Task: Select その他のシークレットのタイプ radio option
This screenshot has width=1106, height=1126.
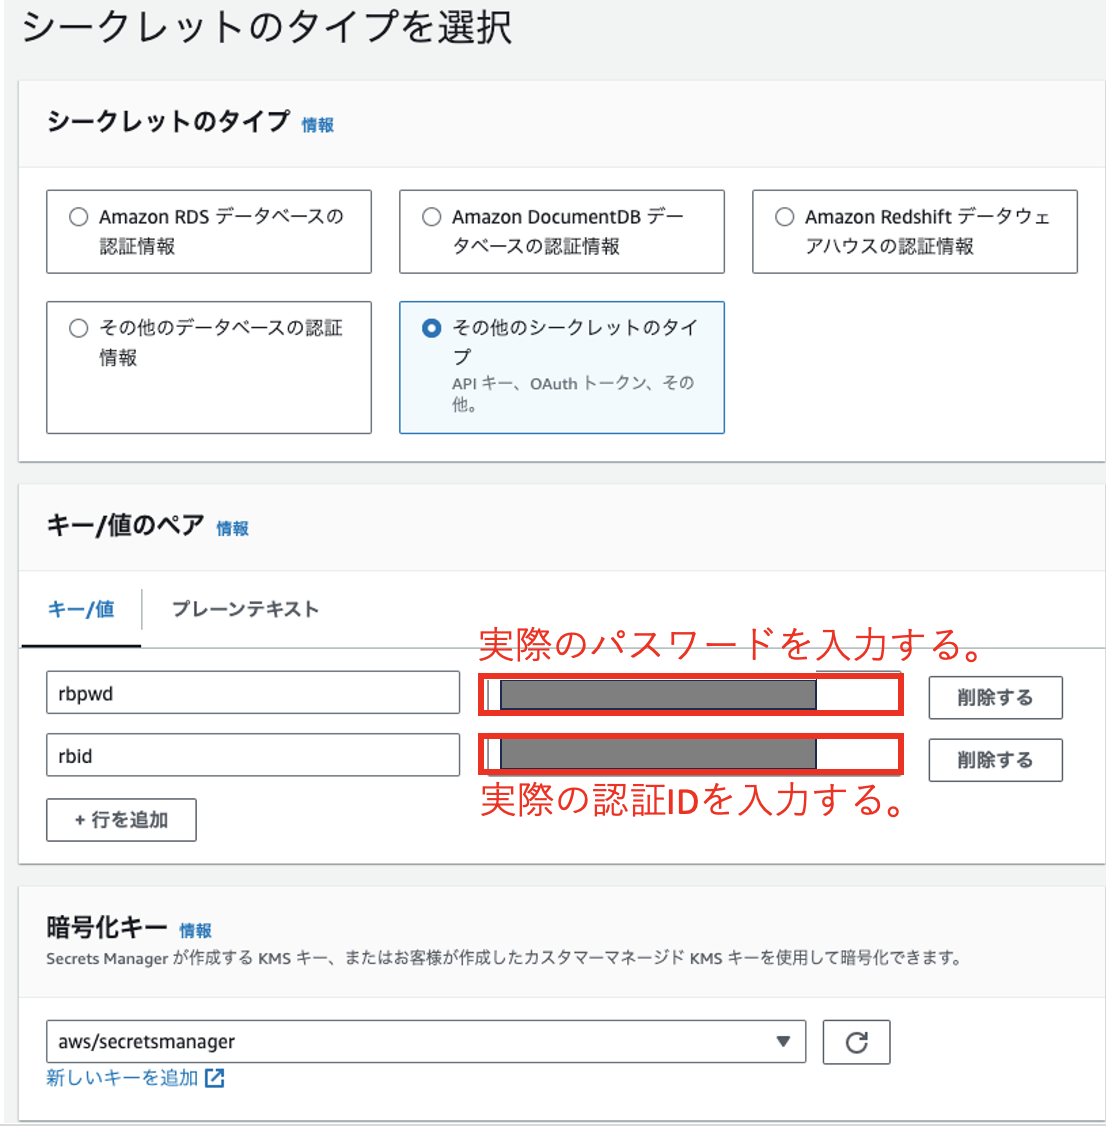Action: [x=432, y=328]
